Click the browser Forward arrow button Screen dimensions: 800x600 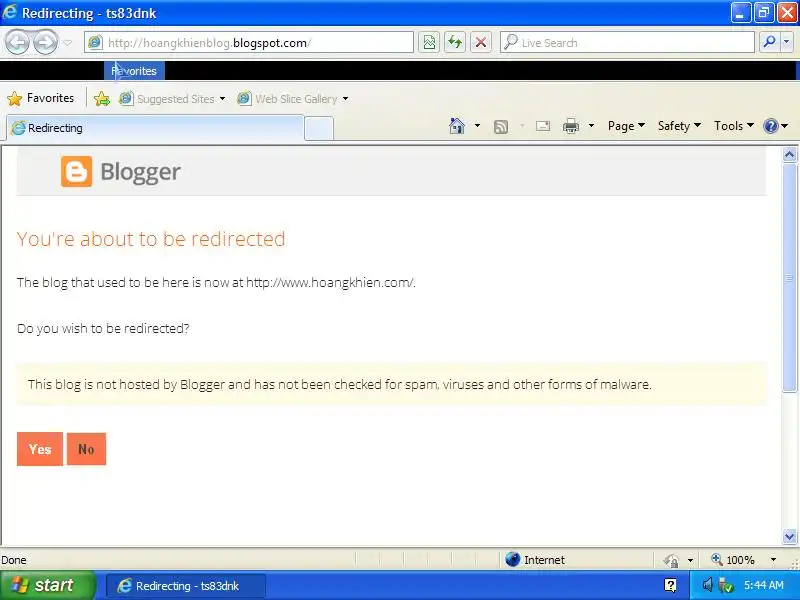pos(46,43)
